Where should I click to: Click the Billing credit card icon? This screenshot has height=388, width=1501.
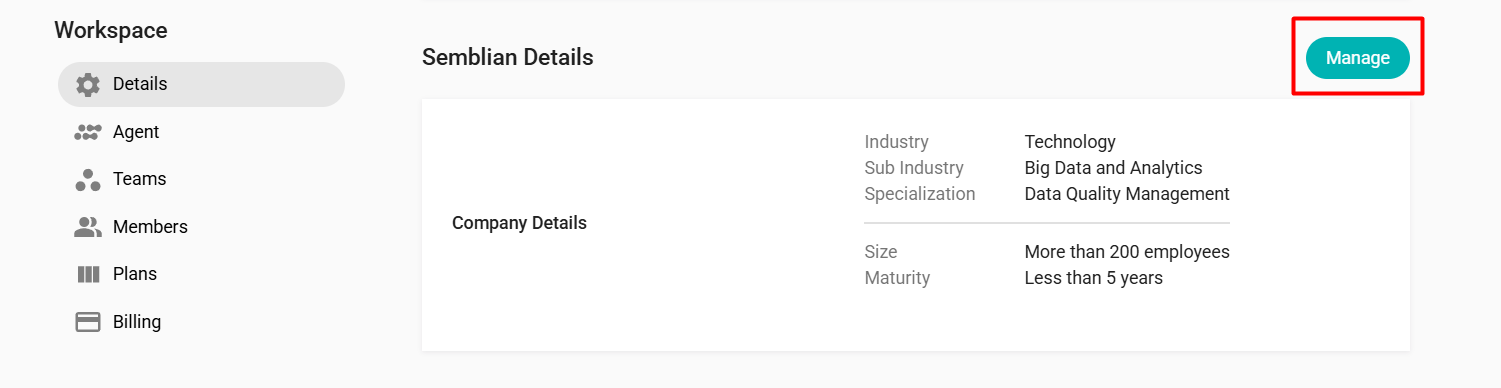[x=88, y=322]
